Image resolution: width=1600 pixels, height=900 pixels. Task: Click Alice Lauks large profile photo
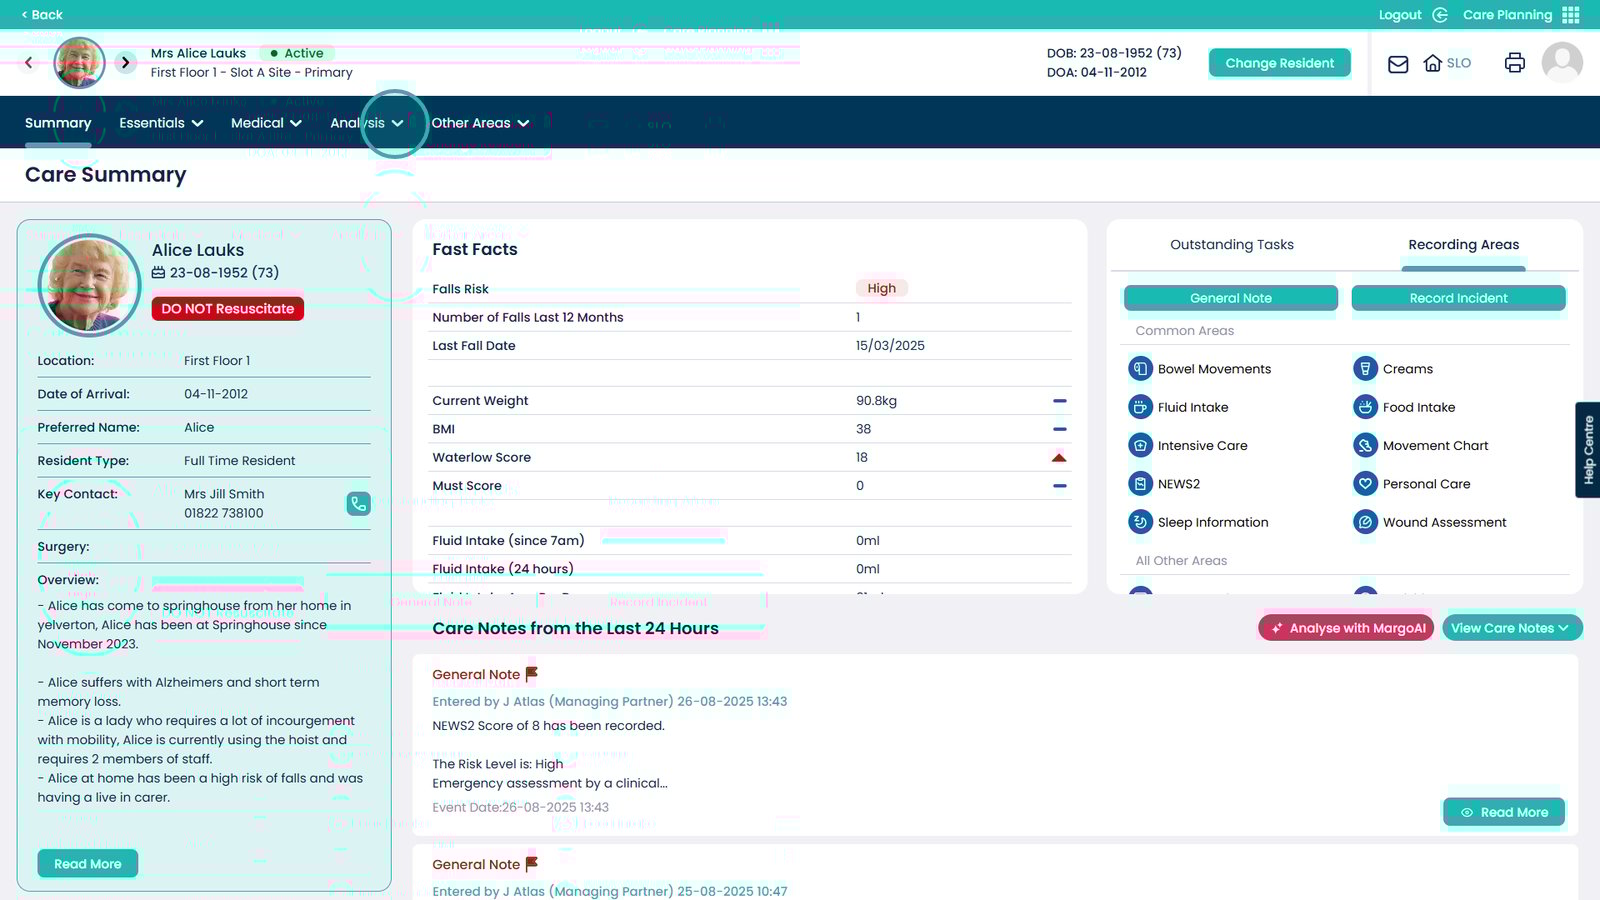(89, 285)
